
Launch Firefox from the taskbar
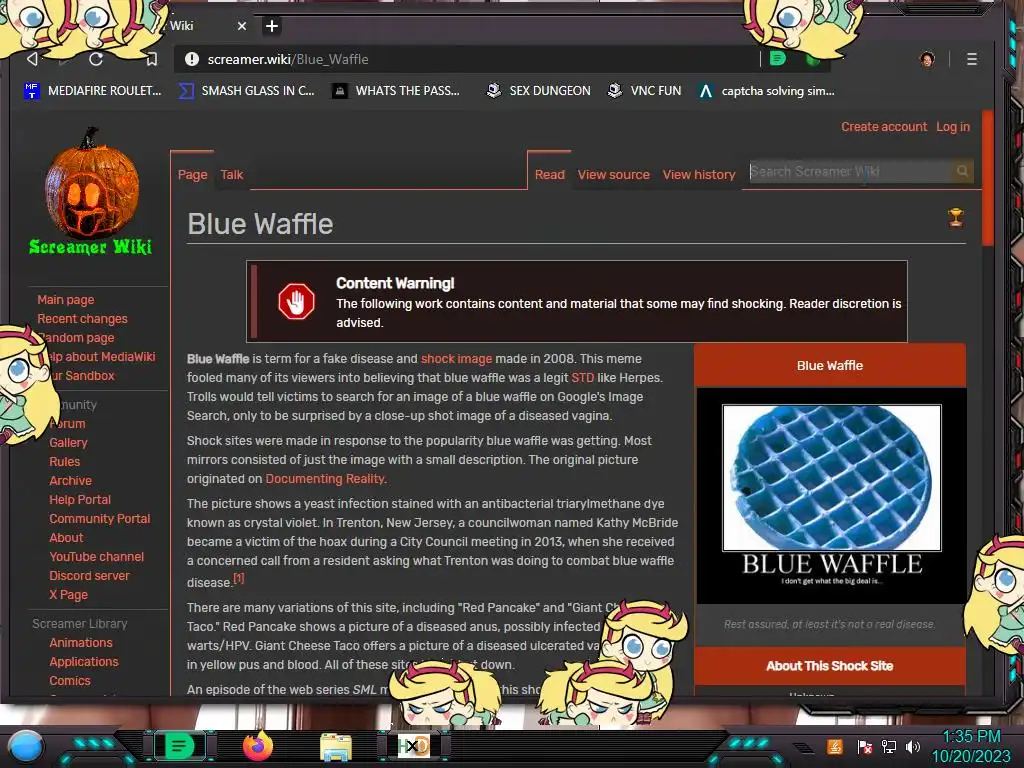[257, 746]
